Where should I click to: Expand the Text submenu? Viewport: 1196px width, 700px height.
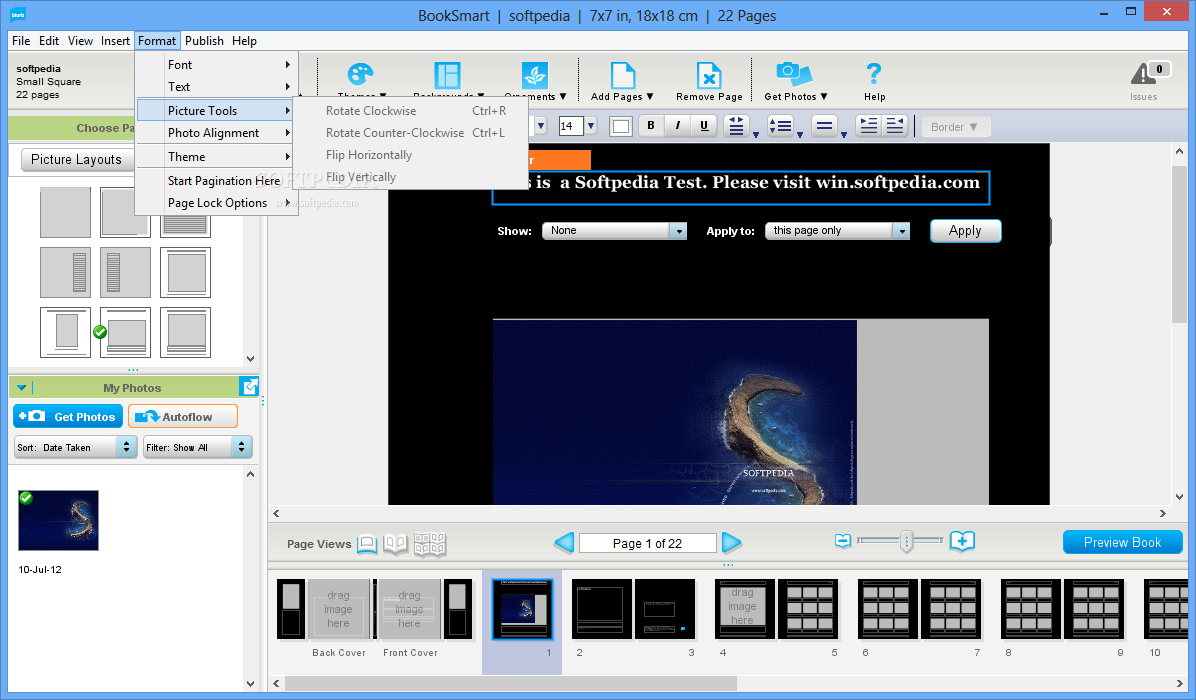click(217, 87)
